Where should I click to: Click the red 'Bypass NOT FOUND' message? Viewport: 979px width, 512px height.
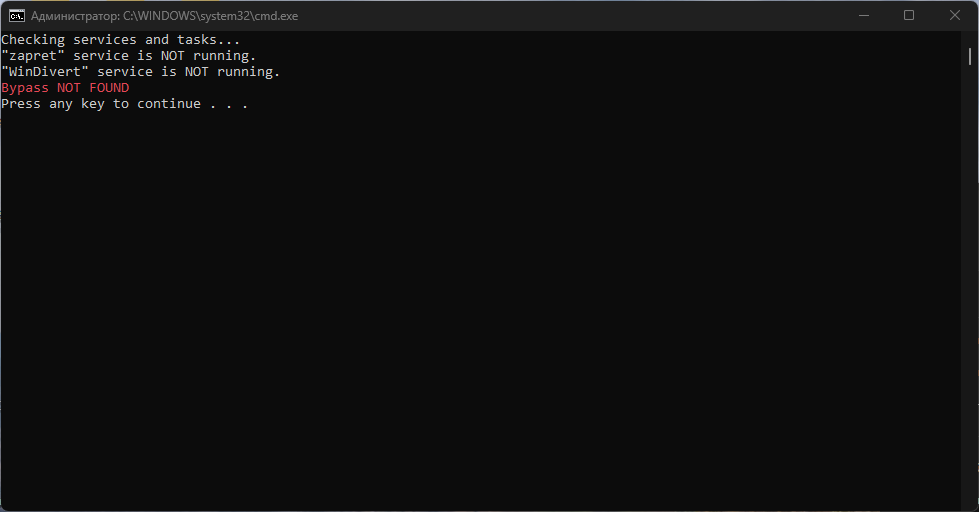[65, 88]
